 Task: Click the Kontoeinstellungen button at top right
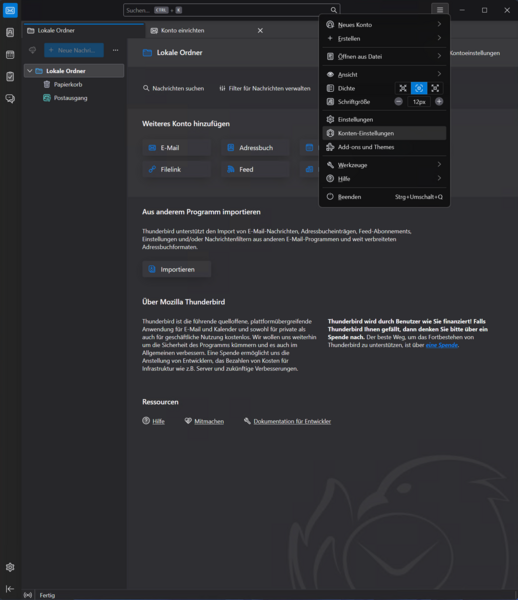pos(475,53)
